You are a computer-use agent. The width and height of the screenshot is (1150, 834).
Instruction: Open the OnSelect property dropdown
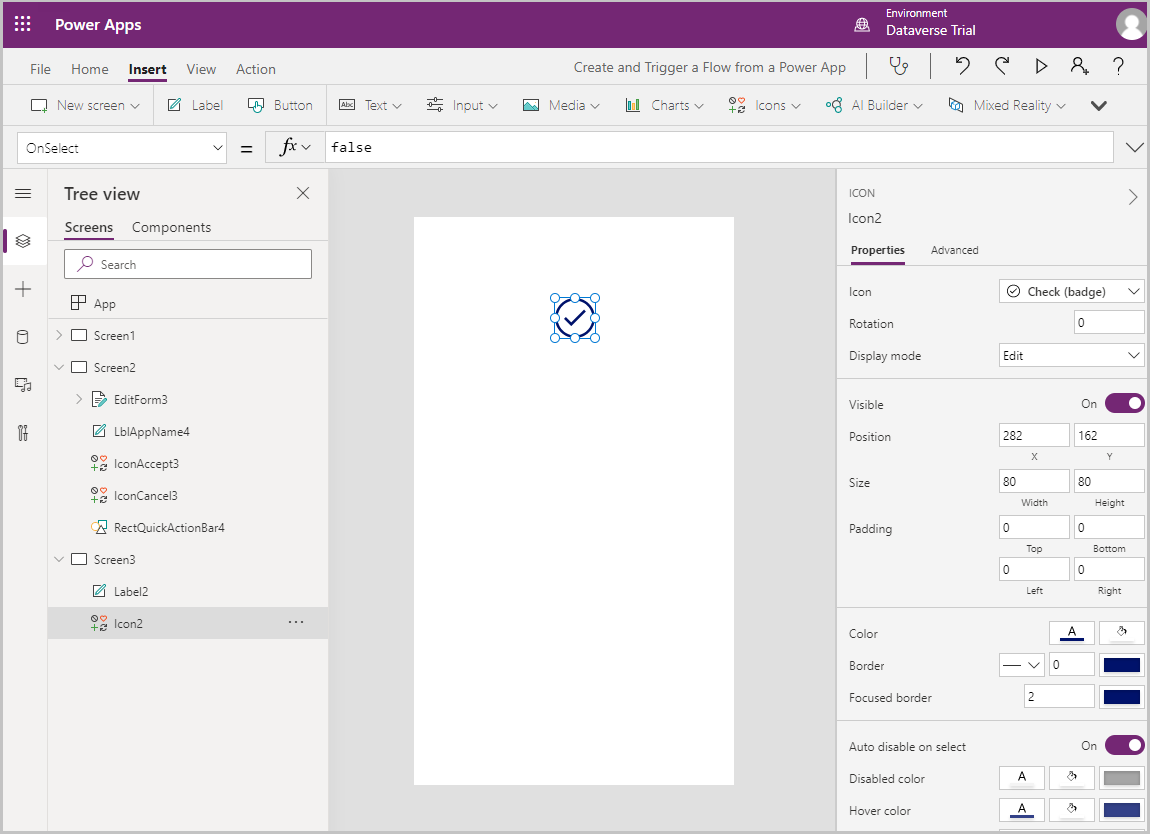(122, 148)
